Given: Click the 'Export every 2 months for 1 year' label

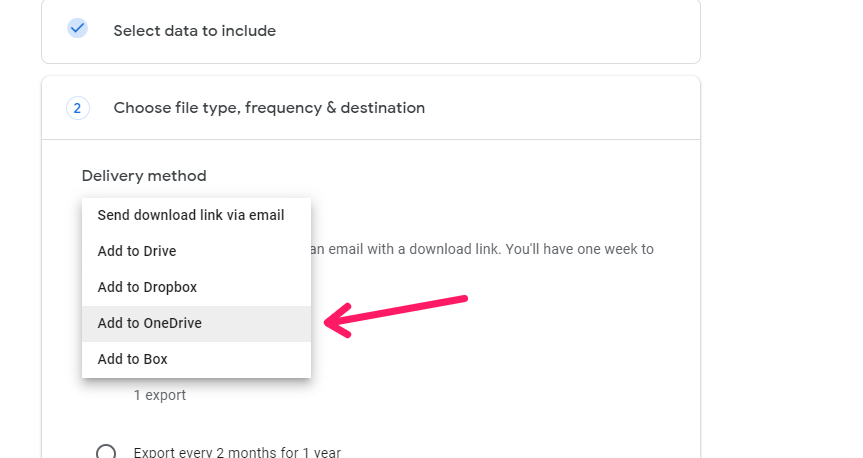Looking at the screenshot, I should (237, 452).
